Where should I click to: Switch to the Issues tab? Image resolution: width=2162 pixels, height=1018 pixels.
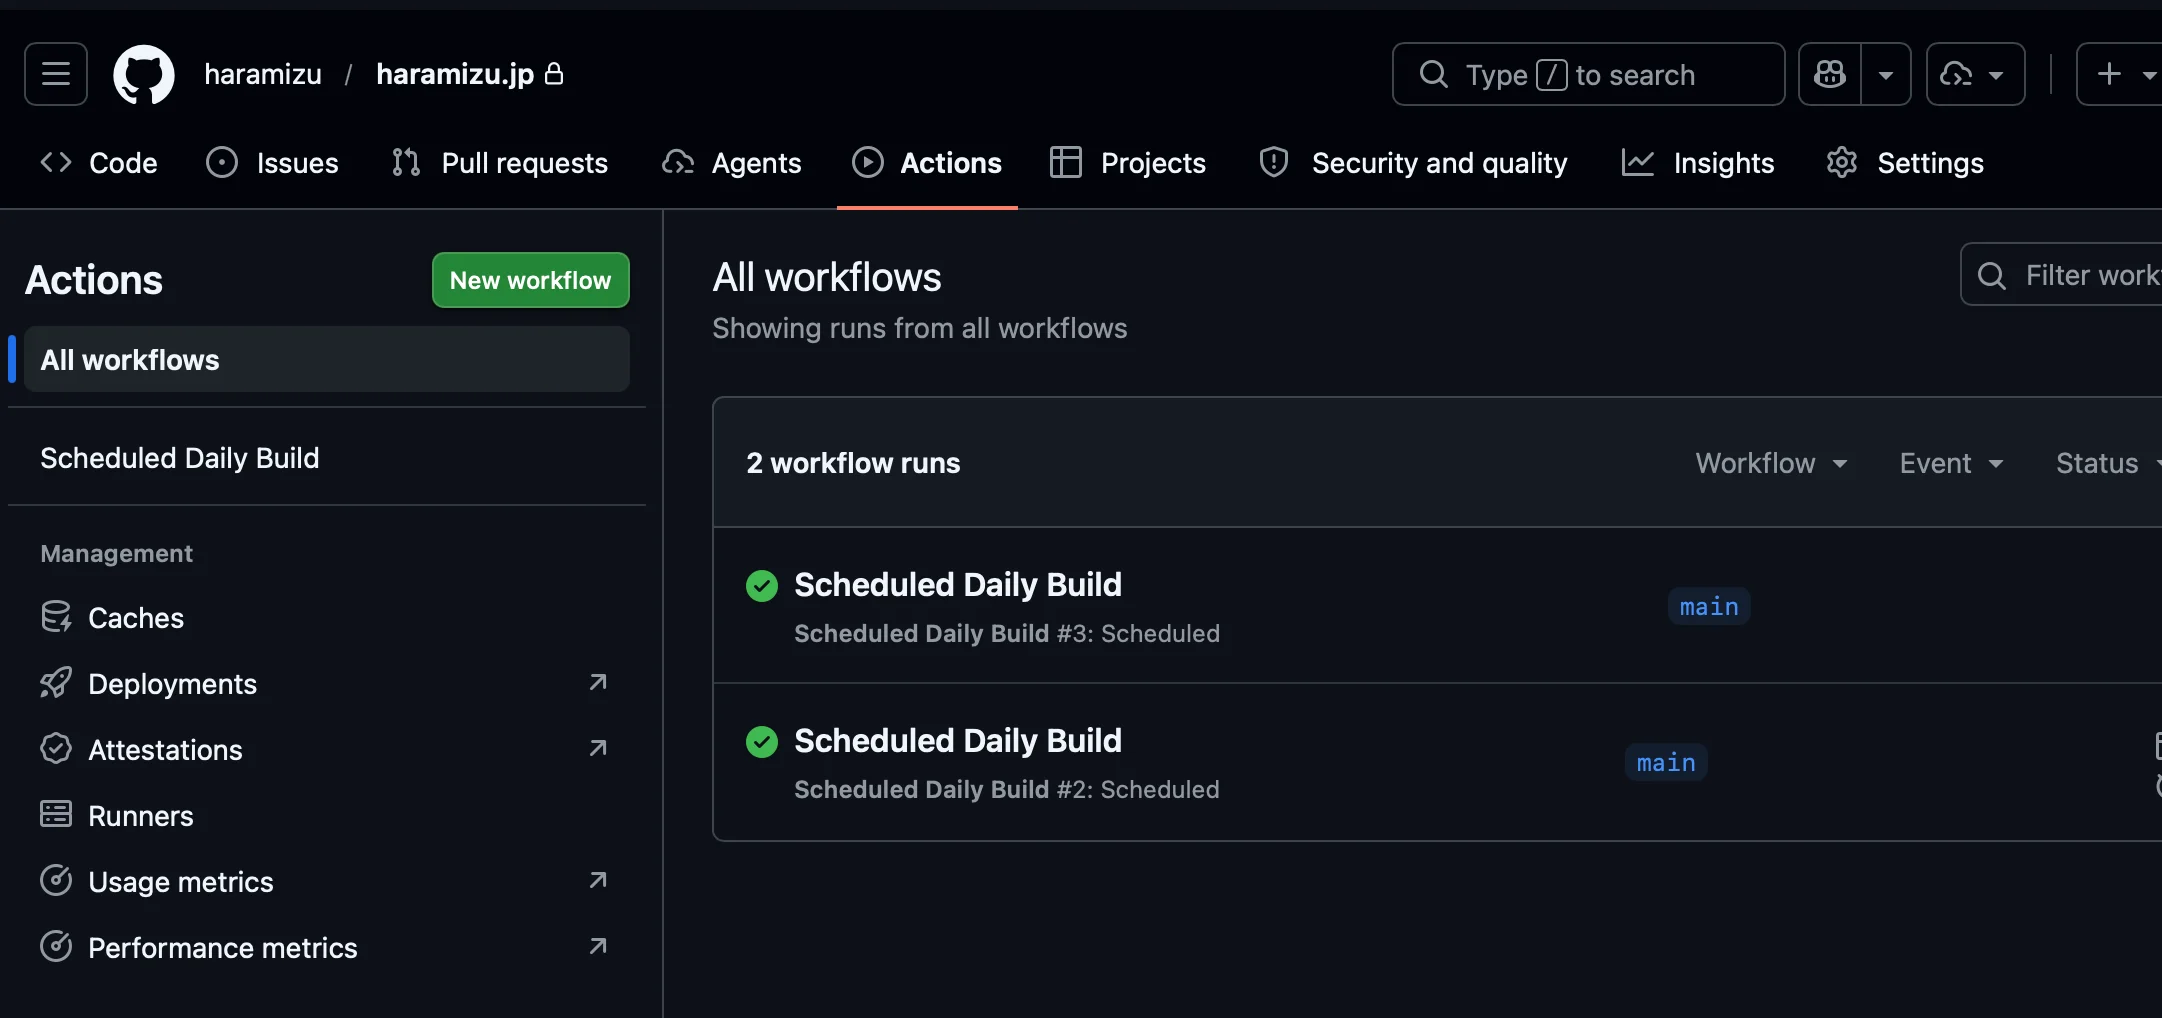point(272,163)
